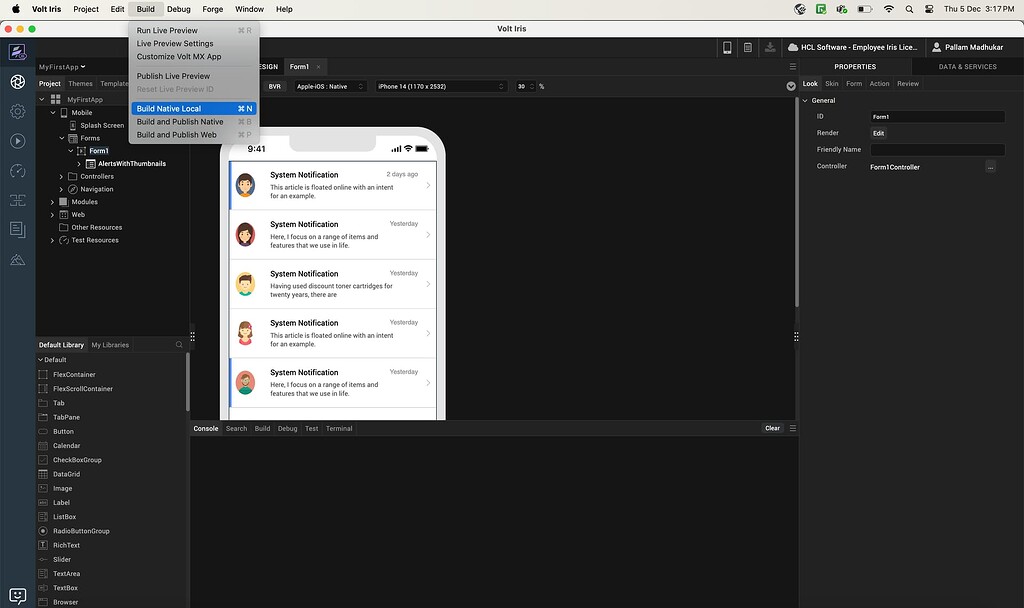The height and width of the screenshot is (608, 1024).
Task: Click the tablet document icon in top toolbar
Action: [x=748, y=47]
